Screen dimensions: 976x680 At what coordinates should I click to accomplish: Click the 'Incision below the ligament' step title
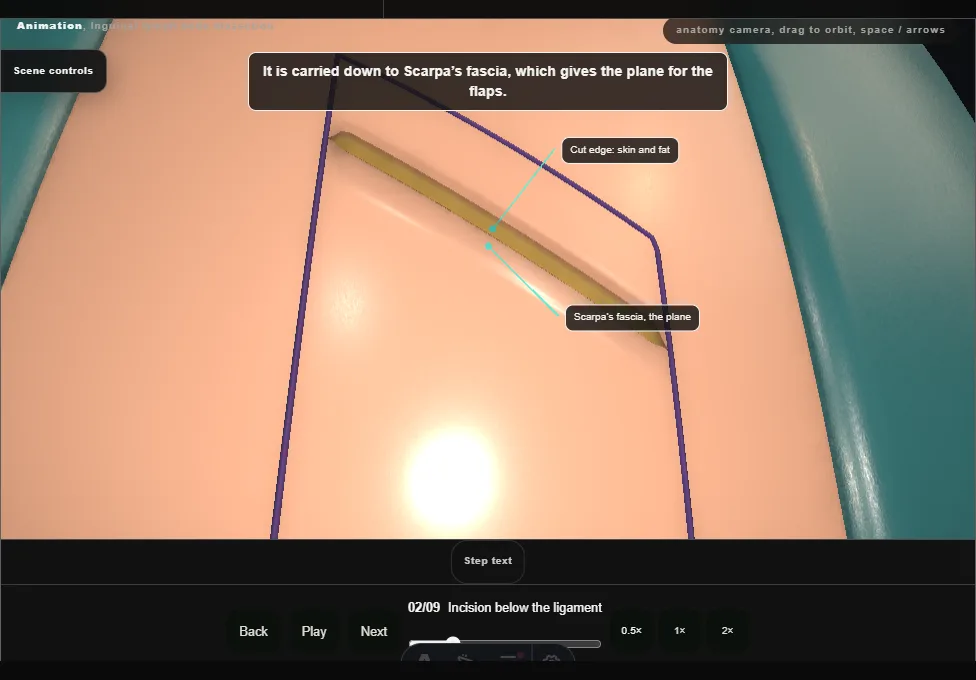(x=525, y=608)
